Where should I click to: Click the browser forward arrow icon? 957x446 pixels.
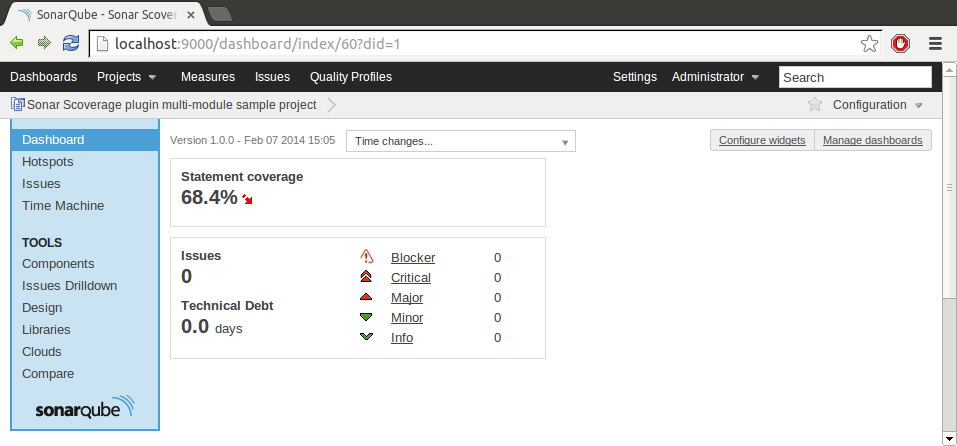43,43
